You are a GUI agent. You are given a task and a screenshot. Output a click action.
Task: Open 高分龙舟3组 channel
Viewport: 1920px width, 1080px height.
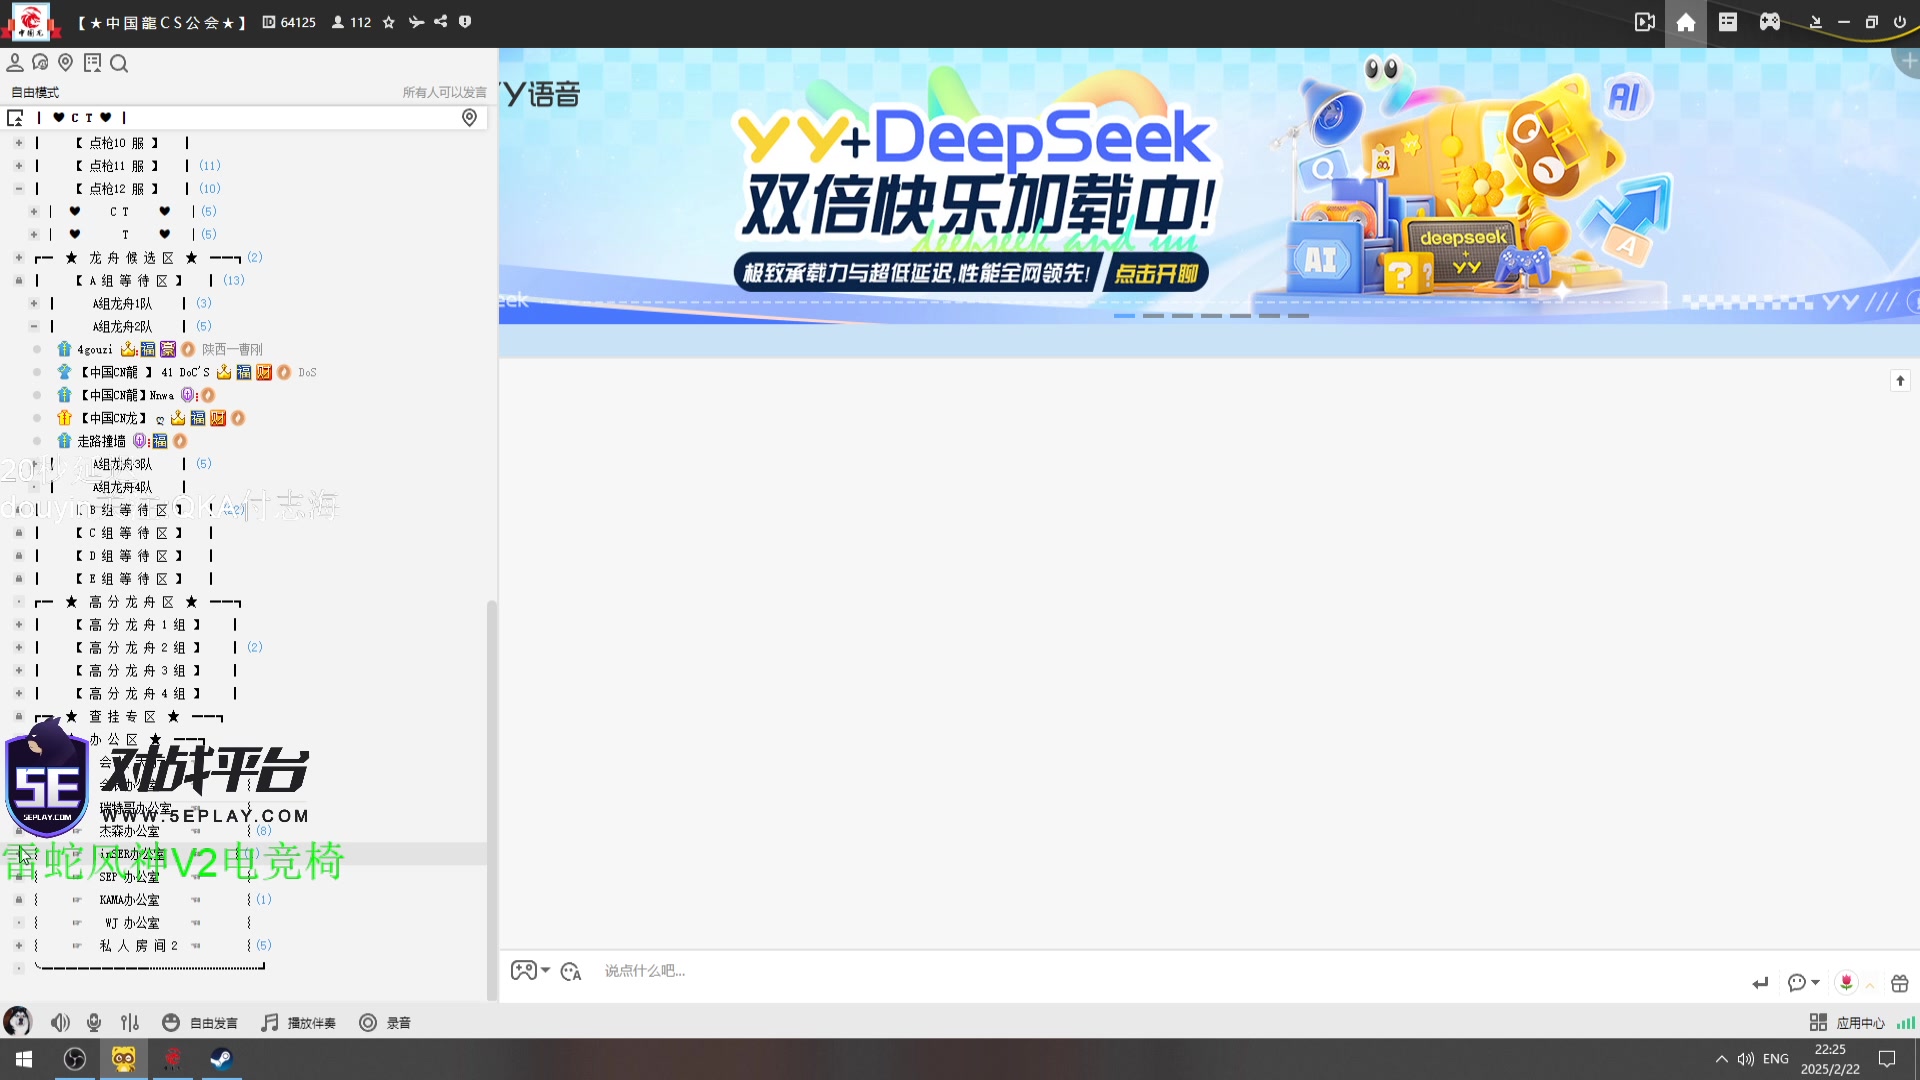[x=138, y=671]
